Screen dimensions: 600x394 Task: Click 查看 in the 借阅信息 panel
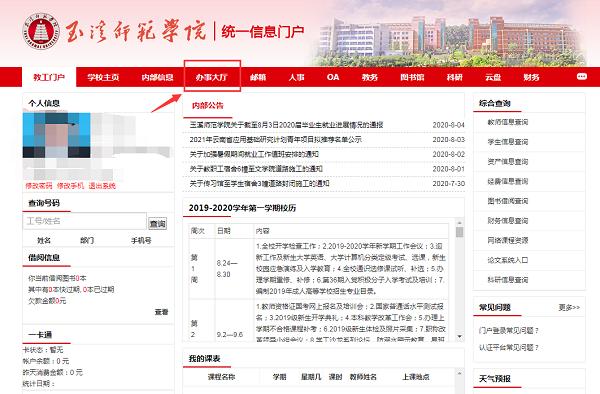pos(161,312)
